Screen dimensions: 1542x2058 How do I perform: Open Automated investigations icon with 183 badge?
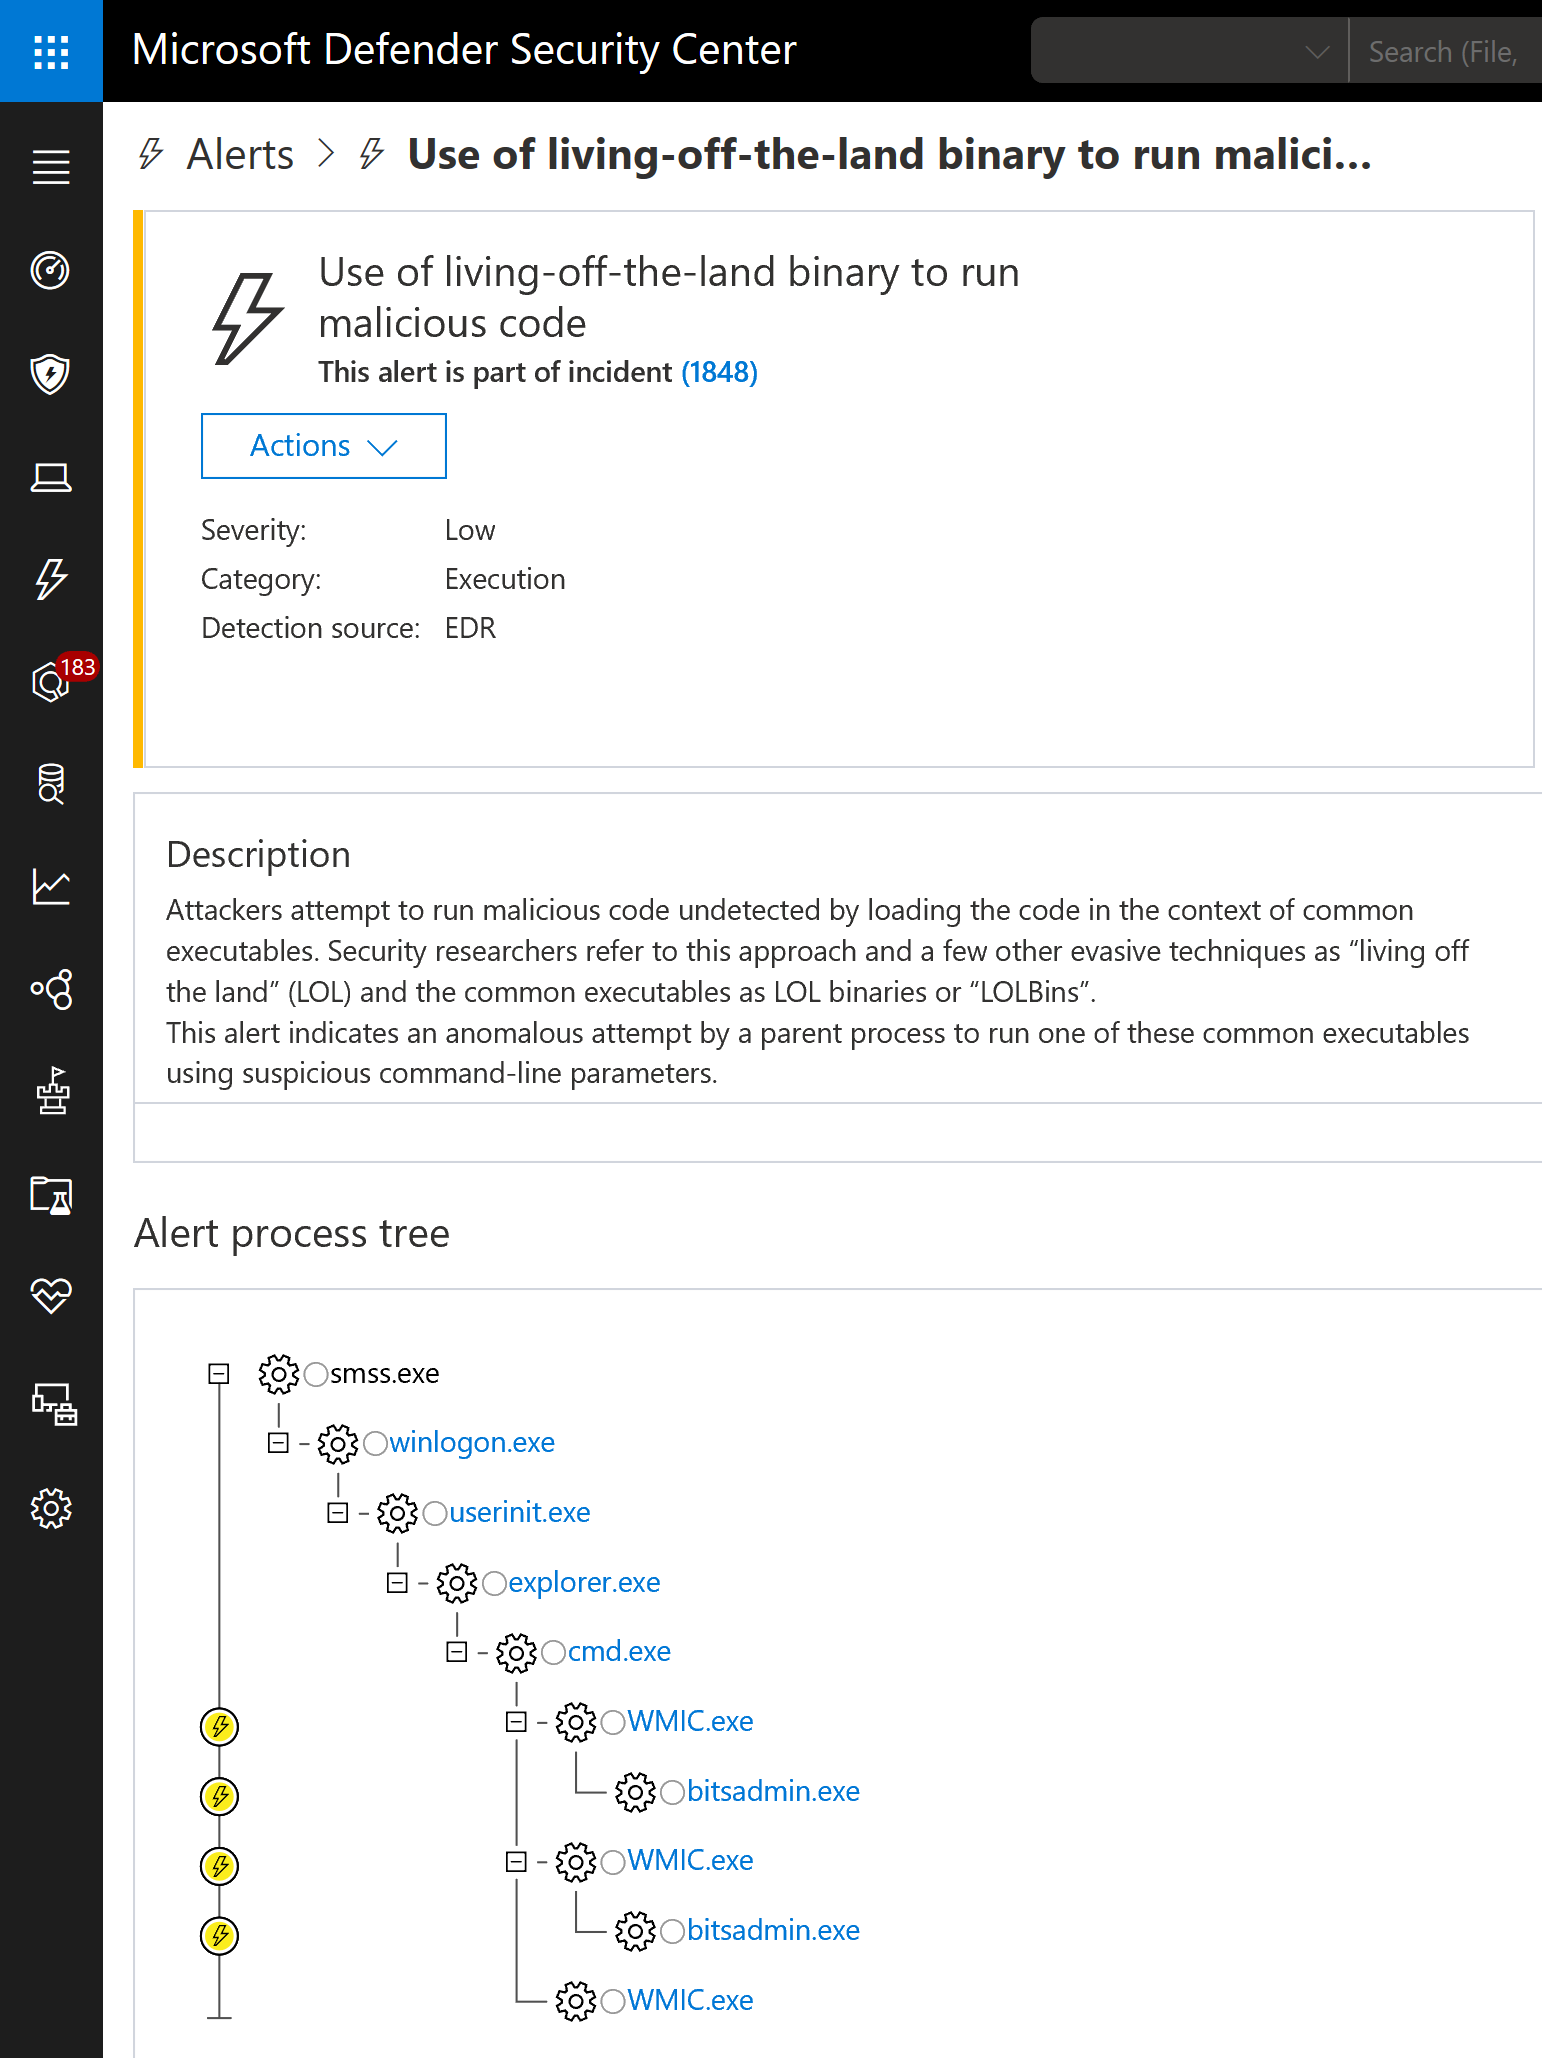coord(51,684)
